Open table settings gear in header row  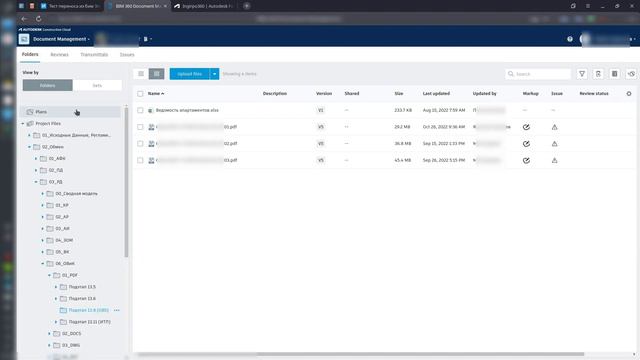click(x=629, y=93)
